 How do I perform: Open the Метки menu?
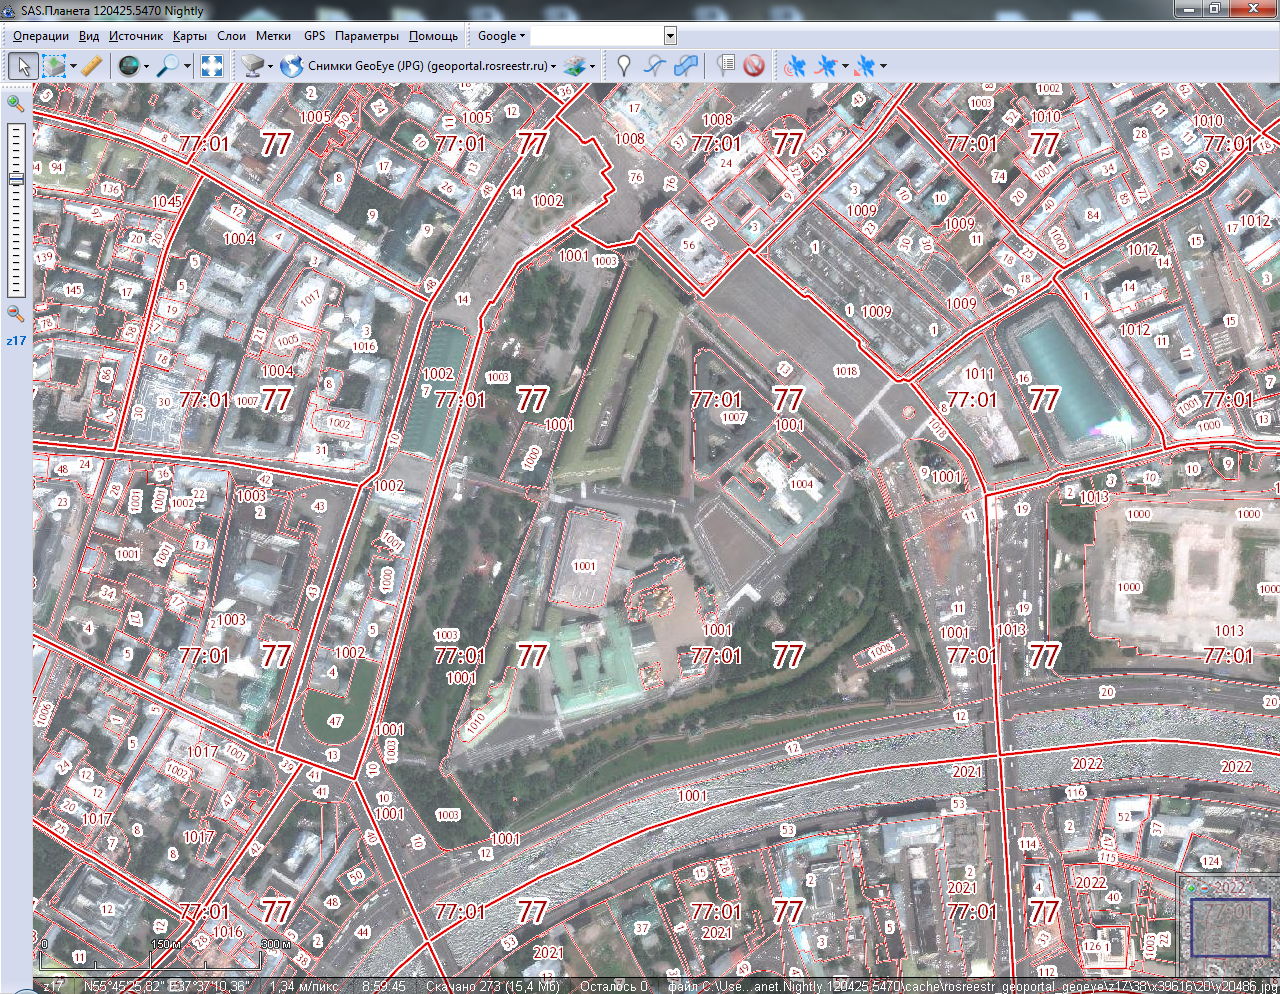coord(273,36)
